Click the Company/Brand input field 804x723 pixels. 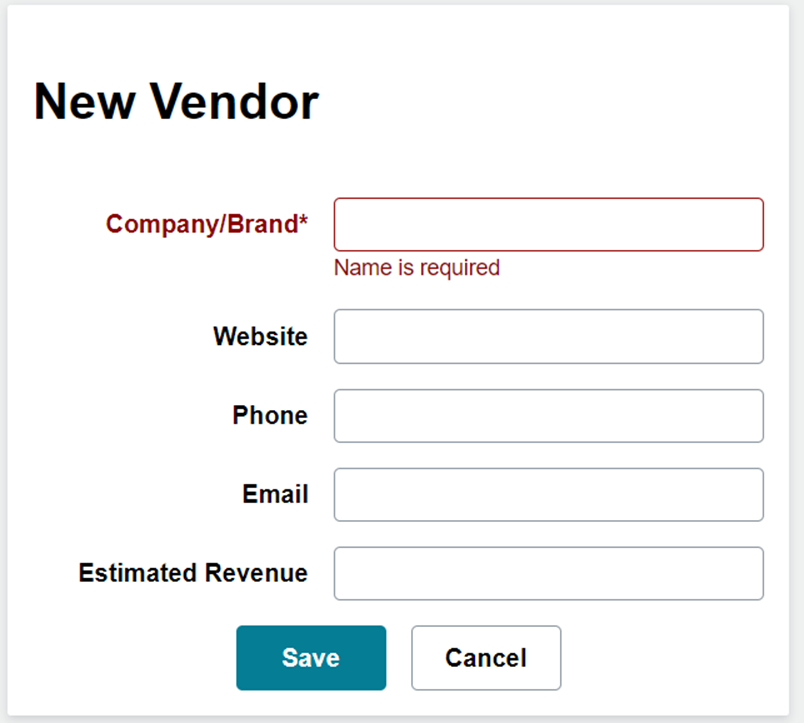tap(548, 224)
